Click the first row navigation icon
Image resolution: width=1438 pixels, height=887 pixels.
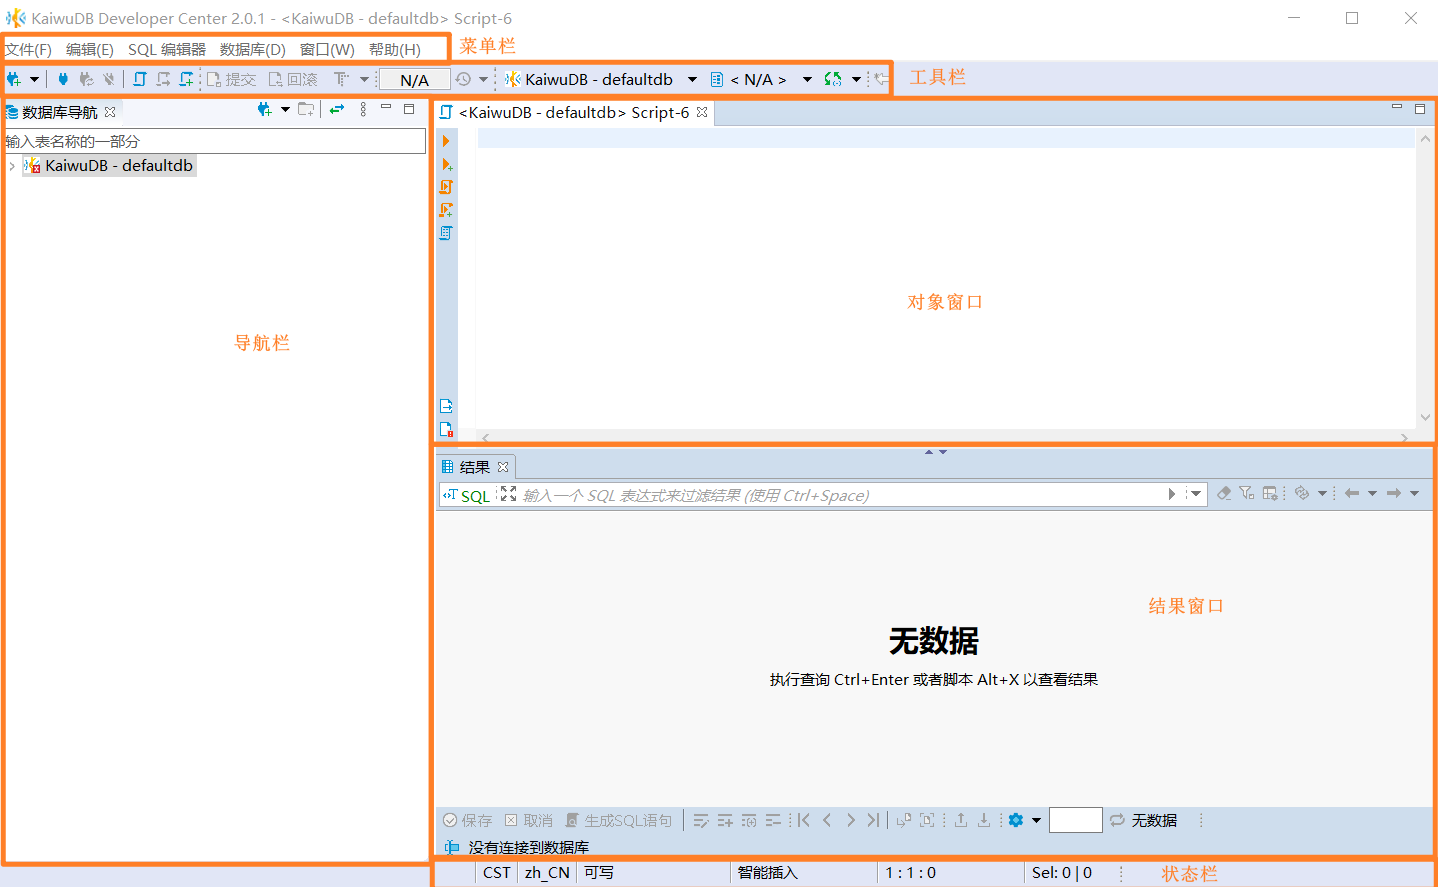coord(803,820)
